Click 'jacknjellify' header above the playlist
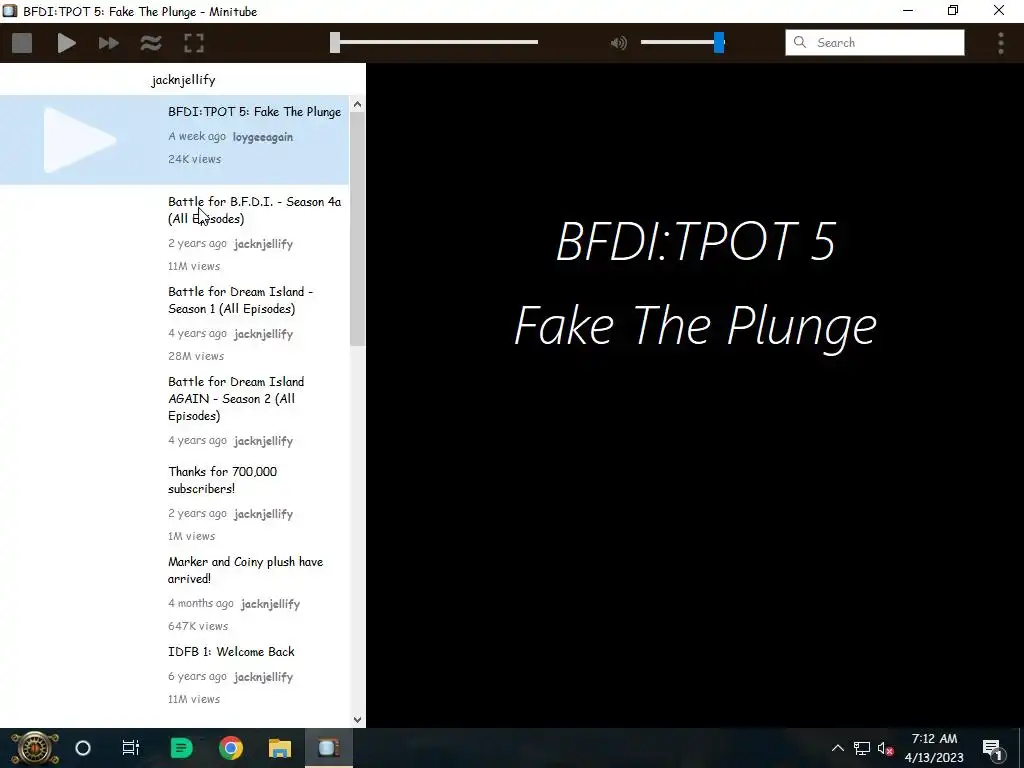 point(183,80)
